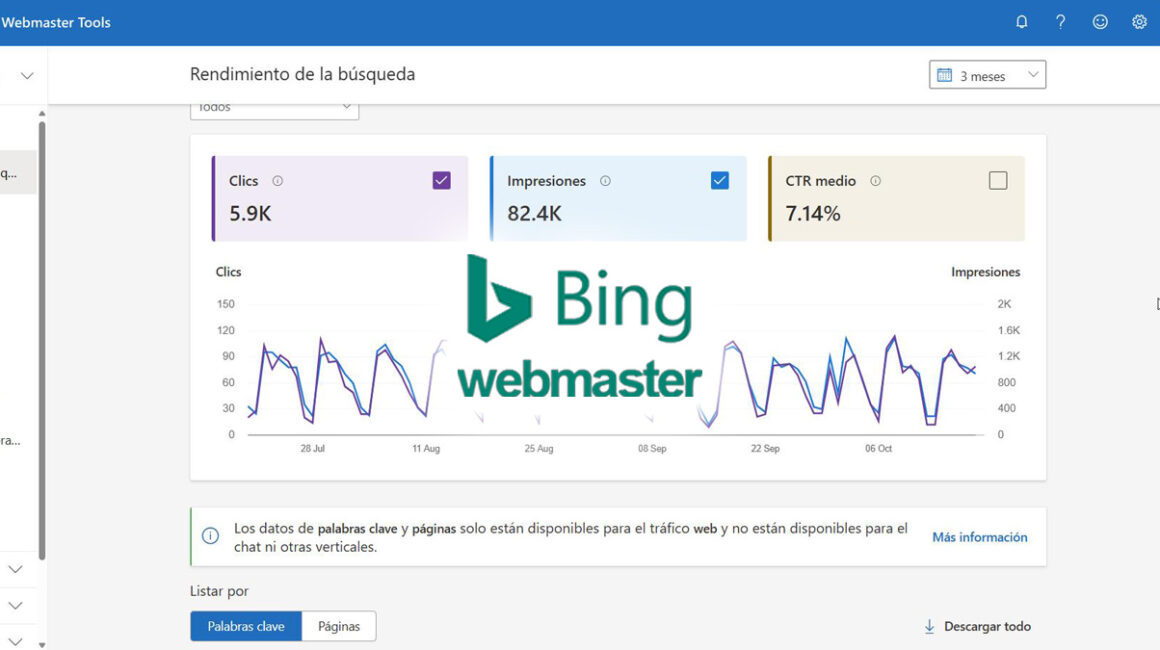The image size is (1160, 650).
Task: Expand the site selector chevron at top left
Action: coord(27,75)
